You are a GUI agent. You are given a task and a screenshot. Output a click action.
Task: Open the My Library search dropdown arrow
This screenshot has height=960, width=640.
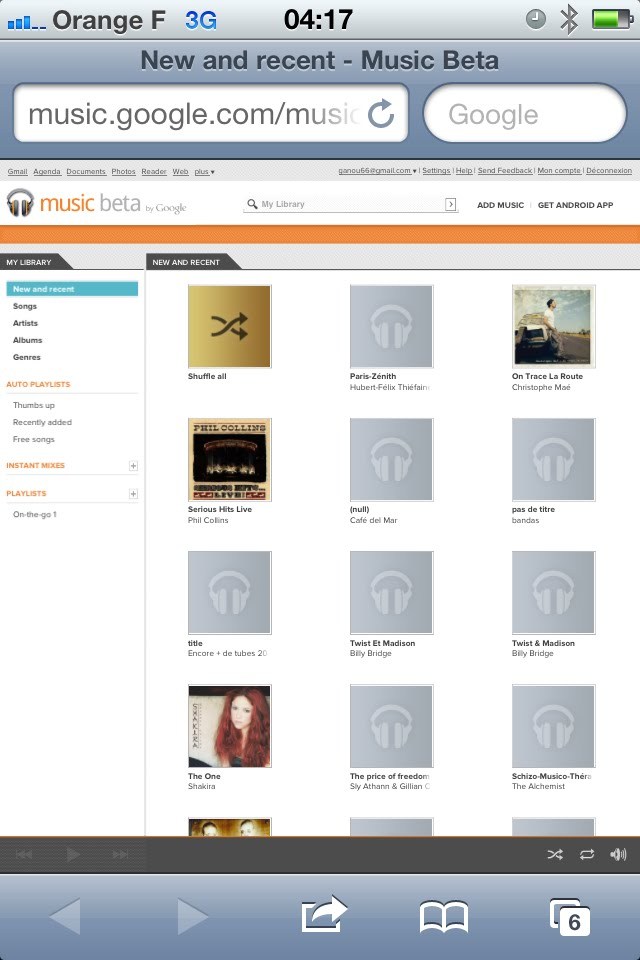450,205
